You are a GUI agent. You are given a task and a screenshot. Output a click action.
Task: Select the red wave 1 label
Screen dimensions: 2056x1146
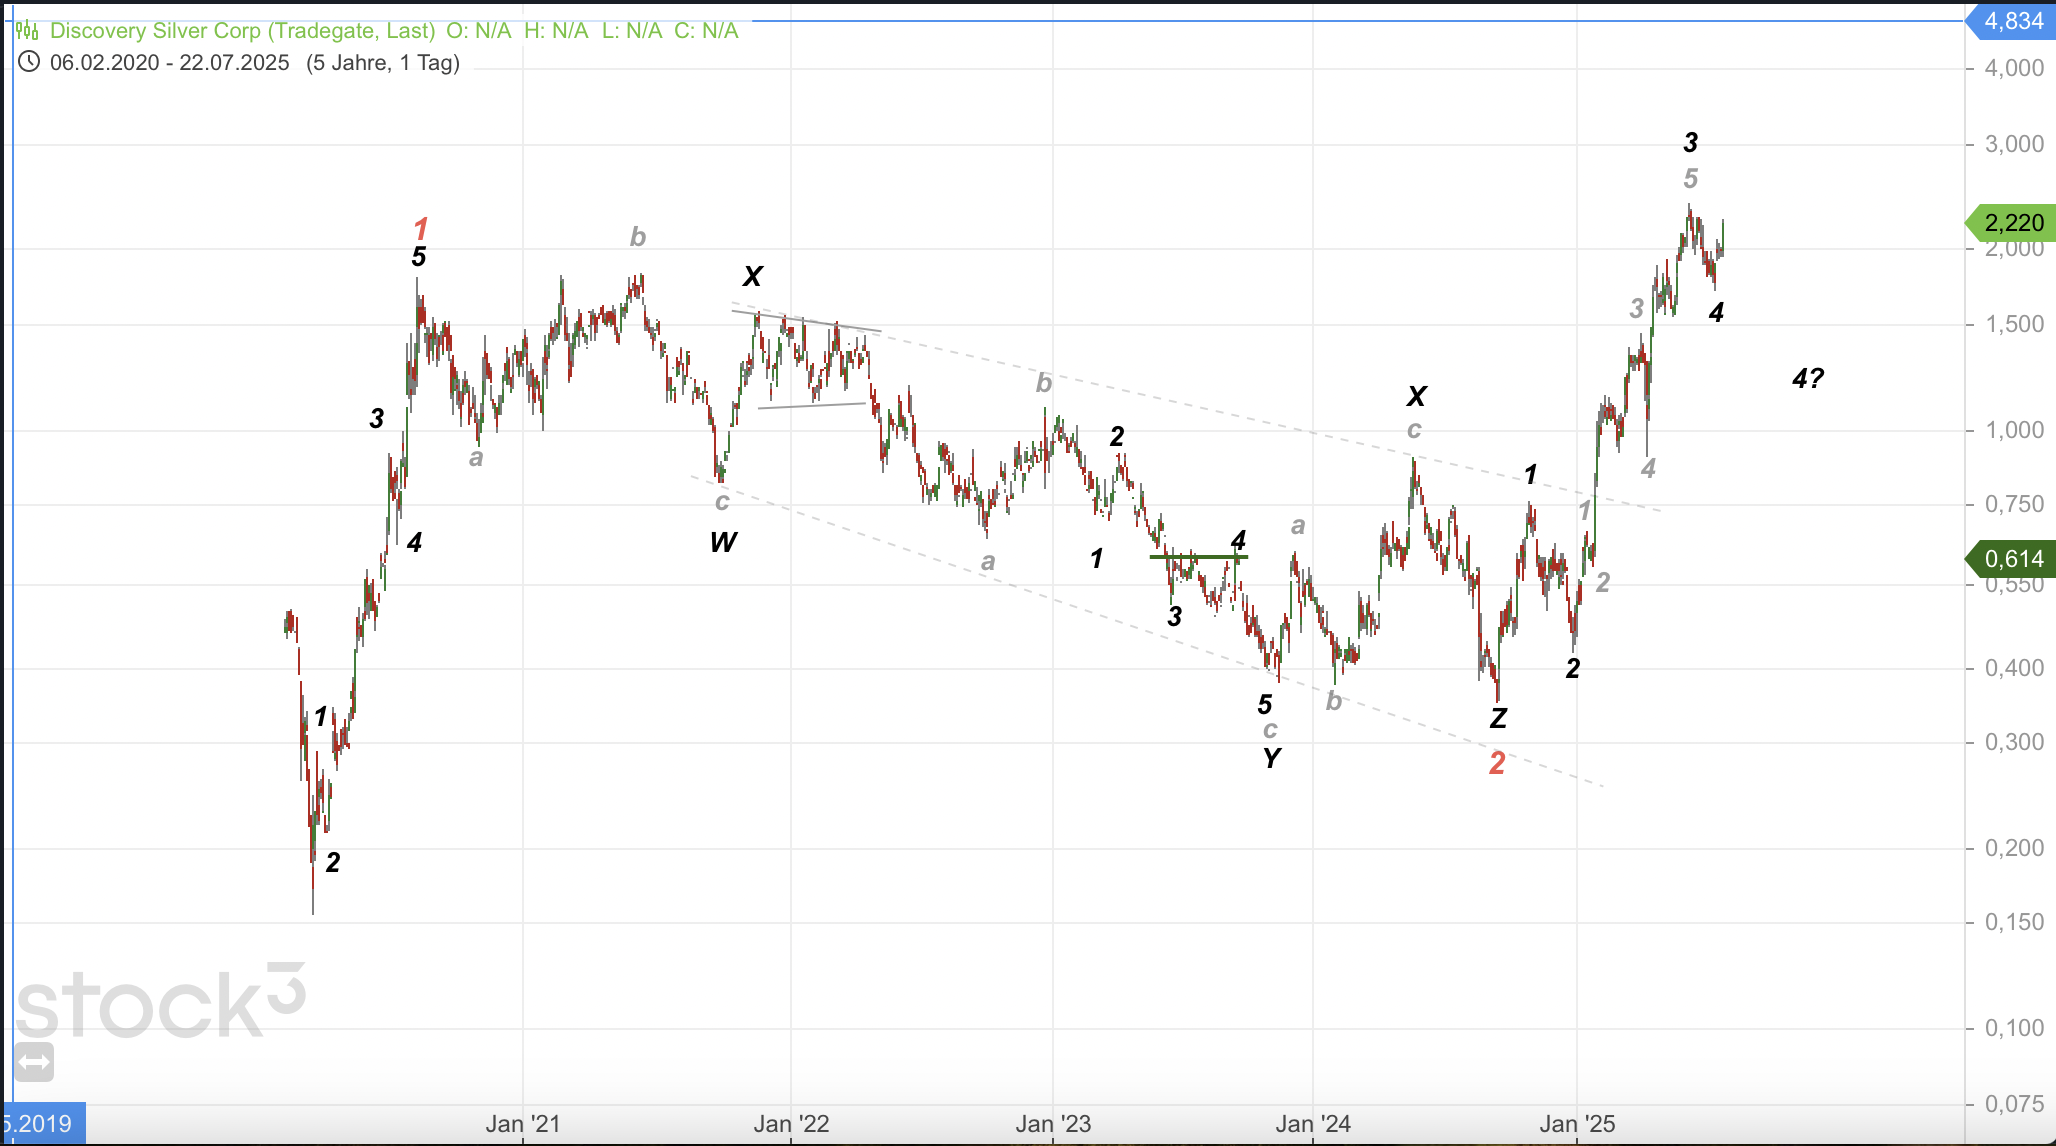pos(421,228)
